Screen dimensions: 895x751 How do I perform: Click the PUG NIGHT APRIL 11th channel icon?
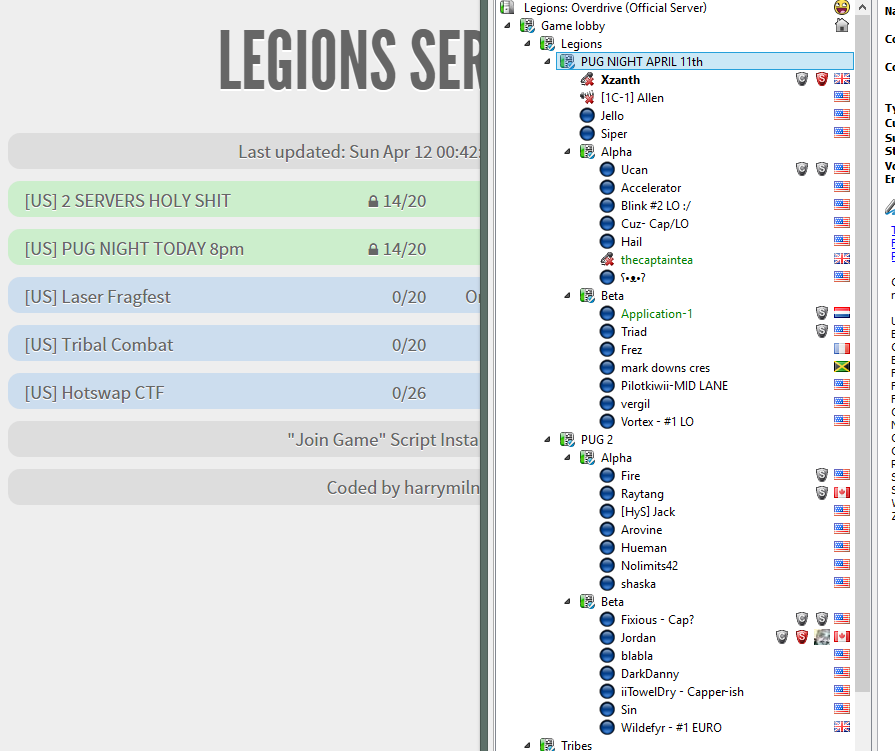(x=567, y=62)
